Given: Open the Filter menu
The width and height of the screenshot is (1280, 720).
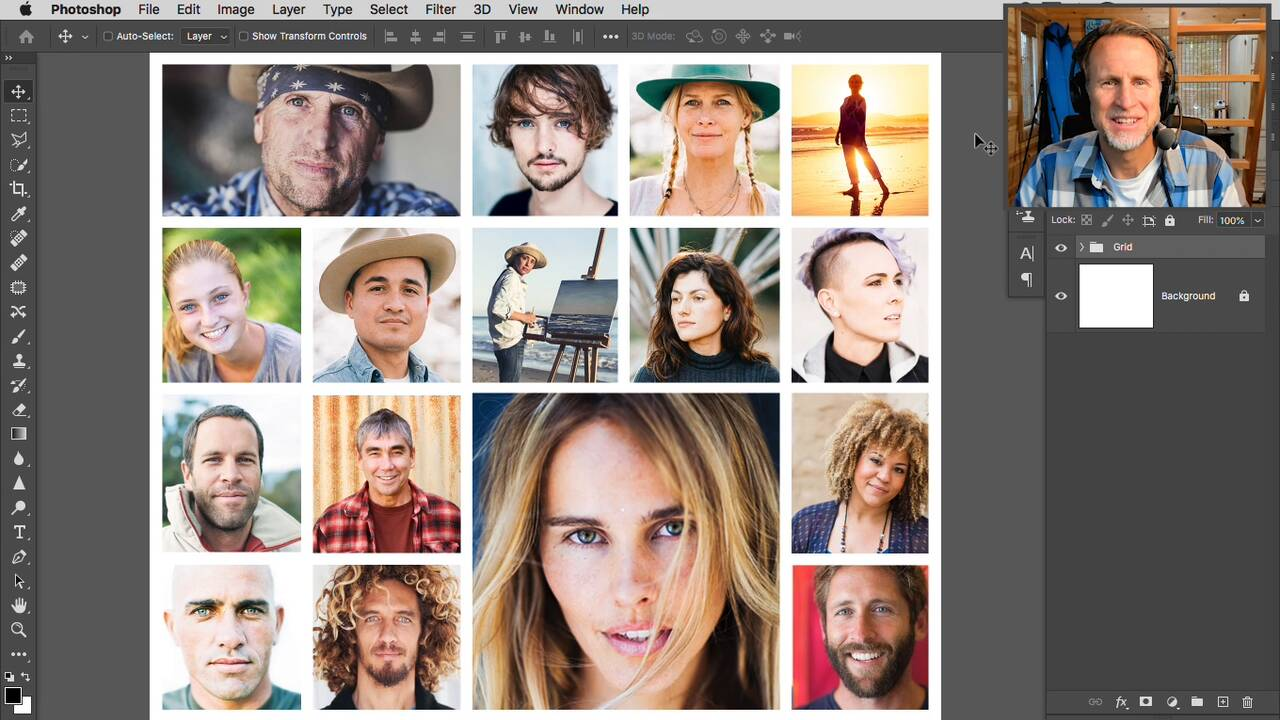Looking at the screenshot, I should pyautogui.click(x=440, y=9).
